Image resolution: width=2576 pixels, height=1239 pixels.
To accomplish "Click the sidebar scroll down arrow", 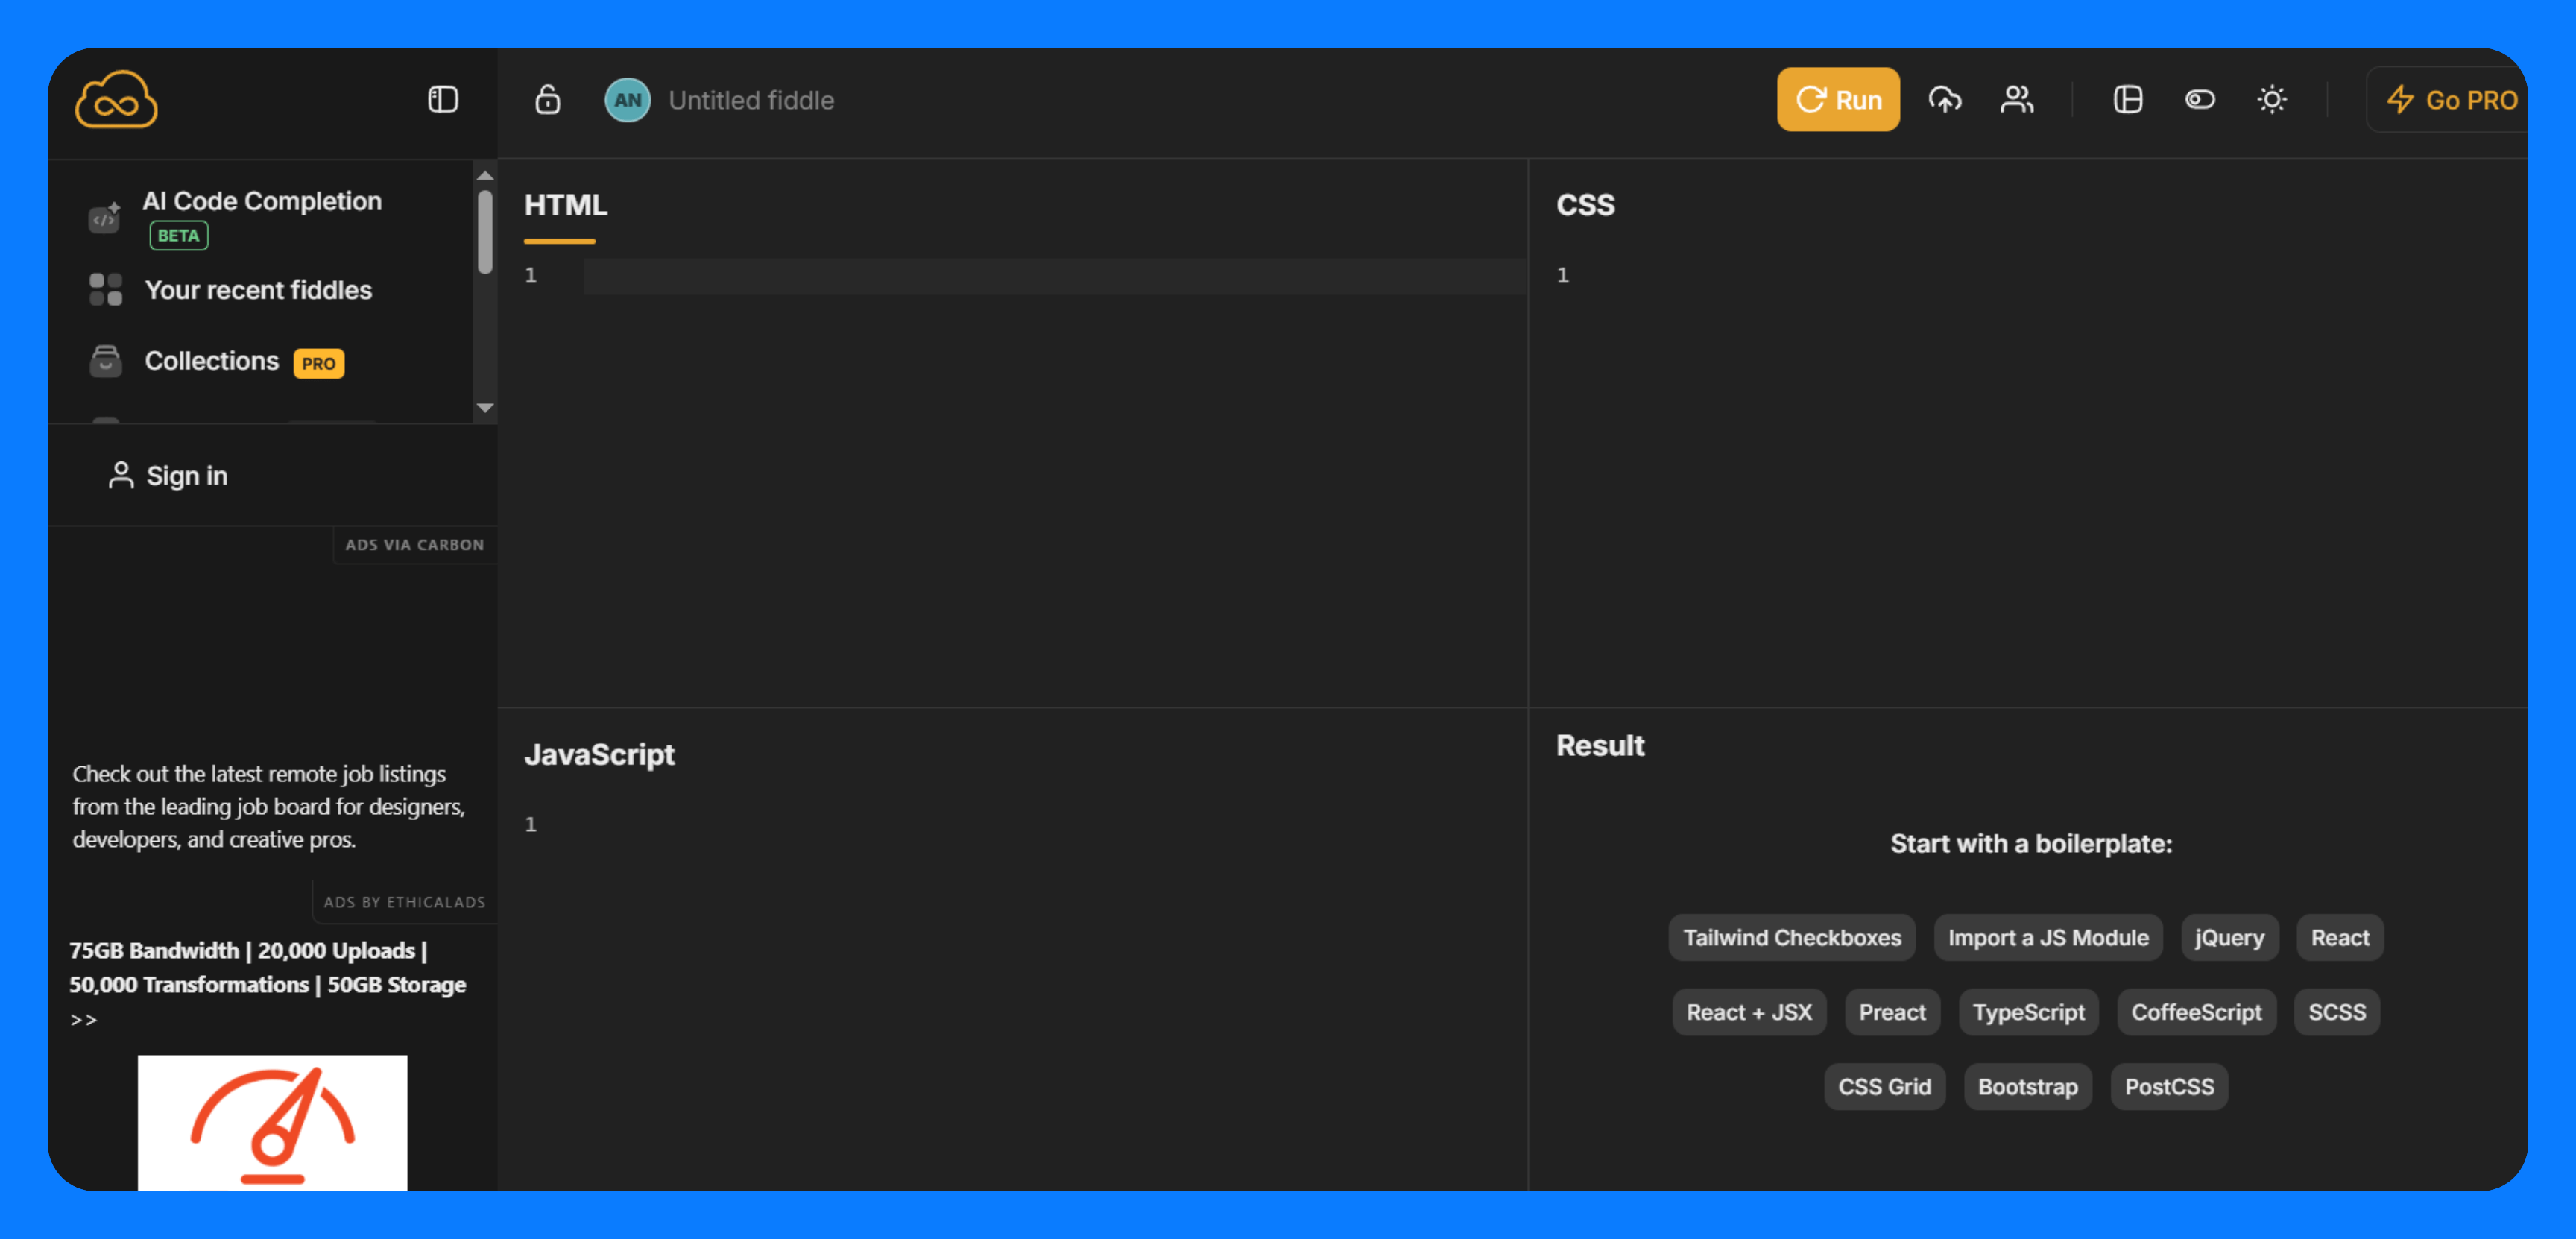I will (x=485, y=407).
